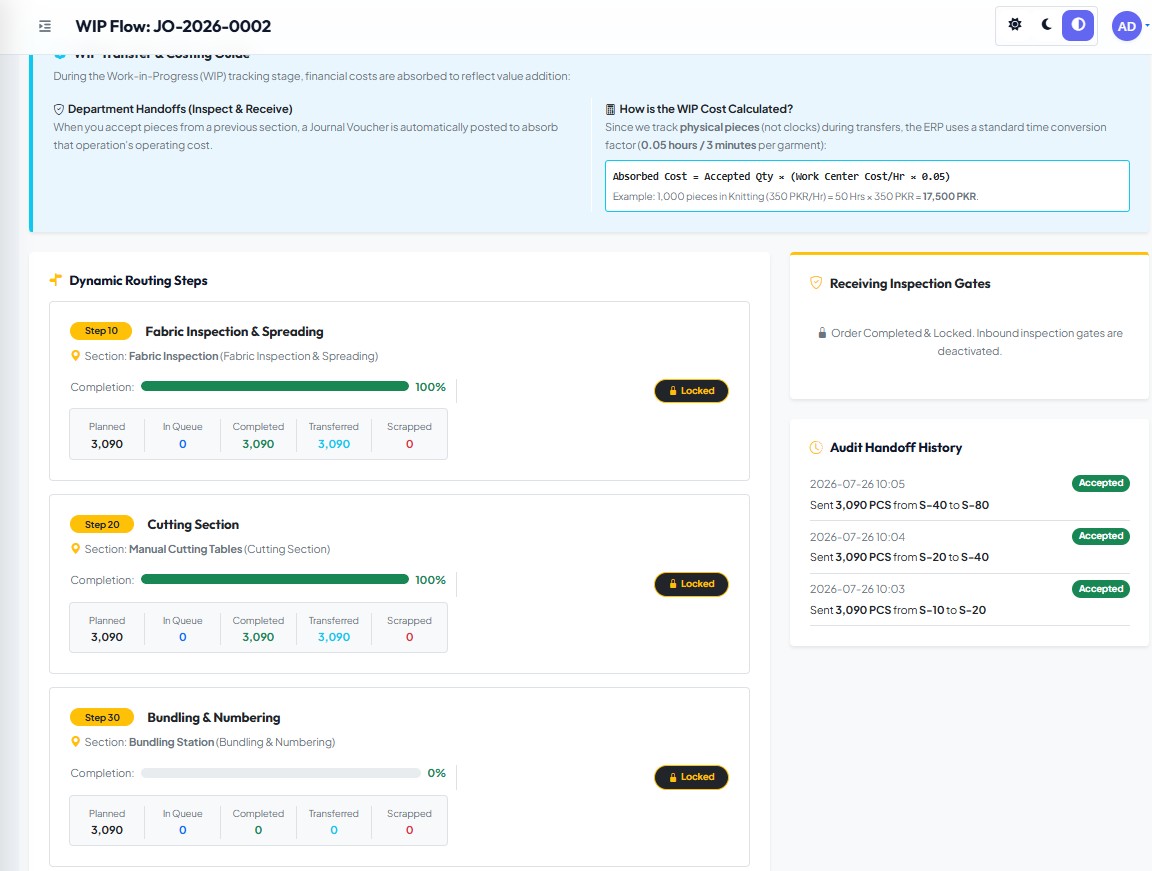Click Accepted badge for S-10 to S-20 handoff
Viewport: 1152px width, 871px height.
coord(1101,589)
